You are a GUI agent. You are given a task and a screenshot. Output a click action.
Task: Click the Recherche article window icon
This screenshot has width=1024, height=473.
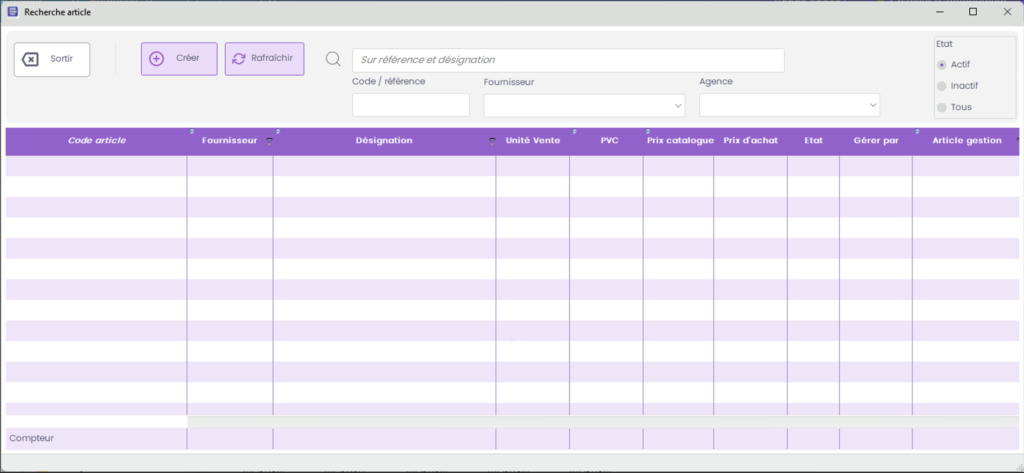(12, 12)
